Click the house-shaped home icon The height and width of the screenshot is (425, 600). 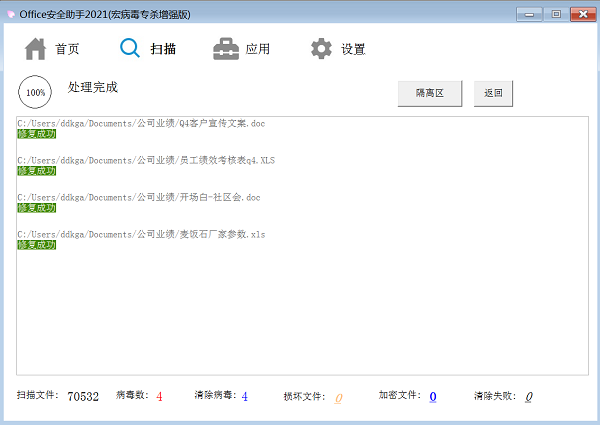click(x=35, y=49)
